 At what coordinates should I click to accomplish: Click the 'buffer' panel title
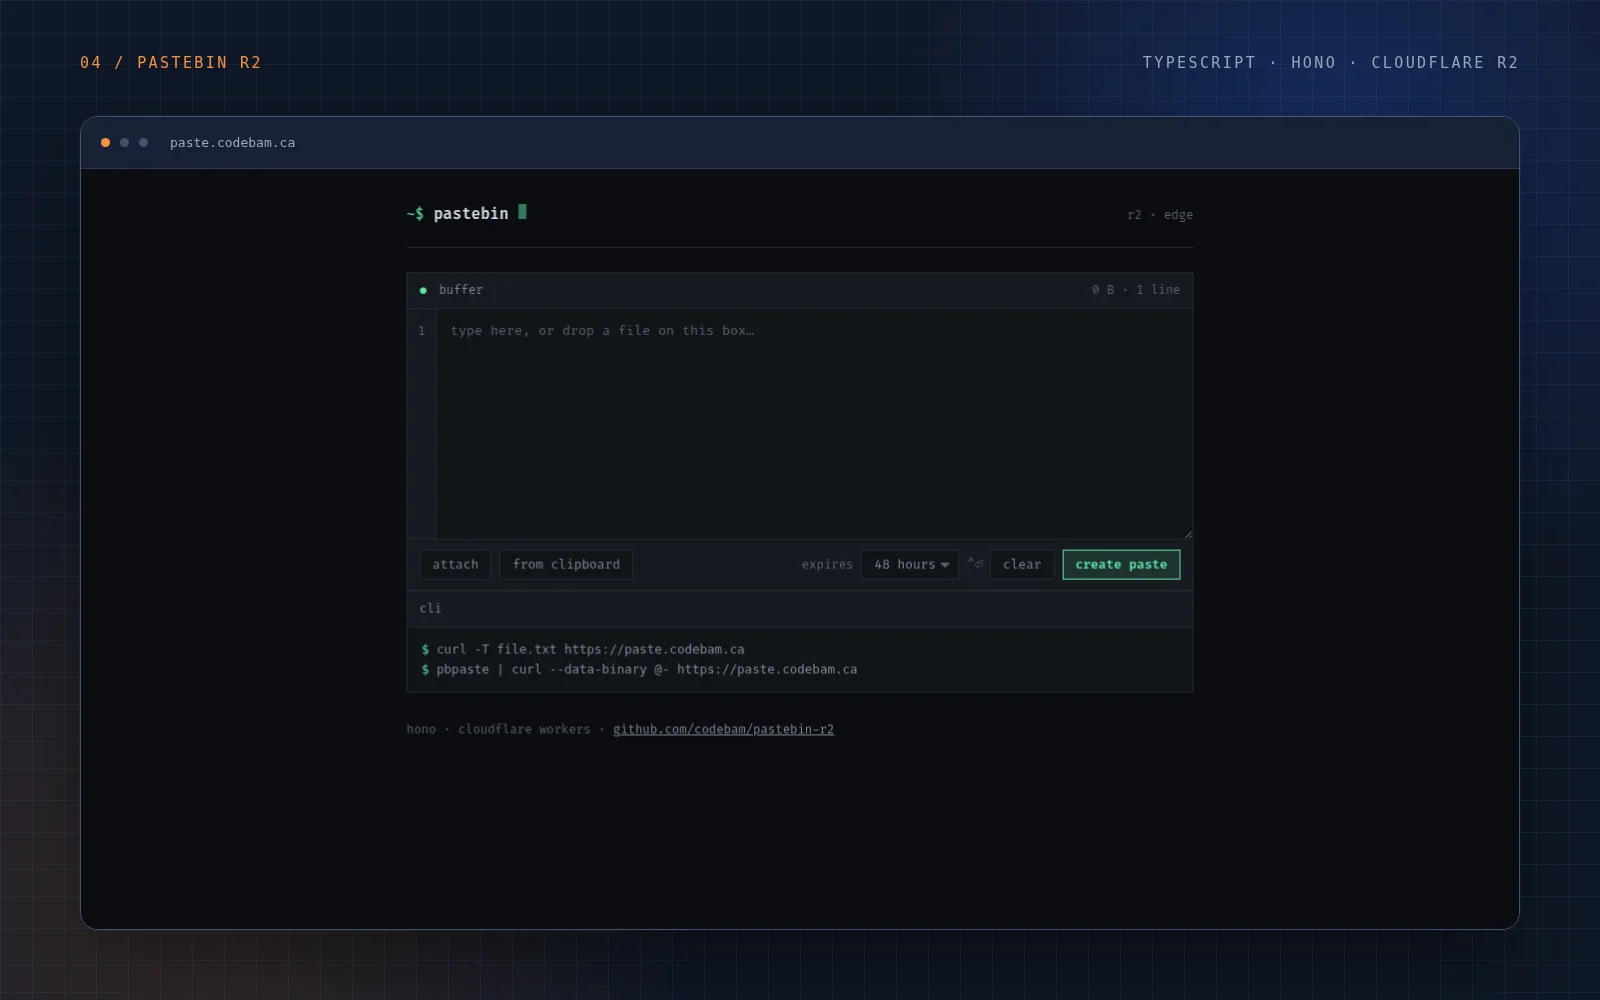[460, 290]
